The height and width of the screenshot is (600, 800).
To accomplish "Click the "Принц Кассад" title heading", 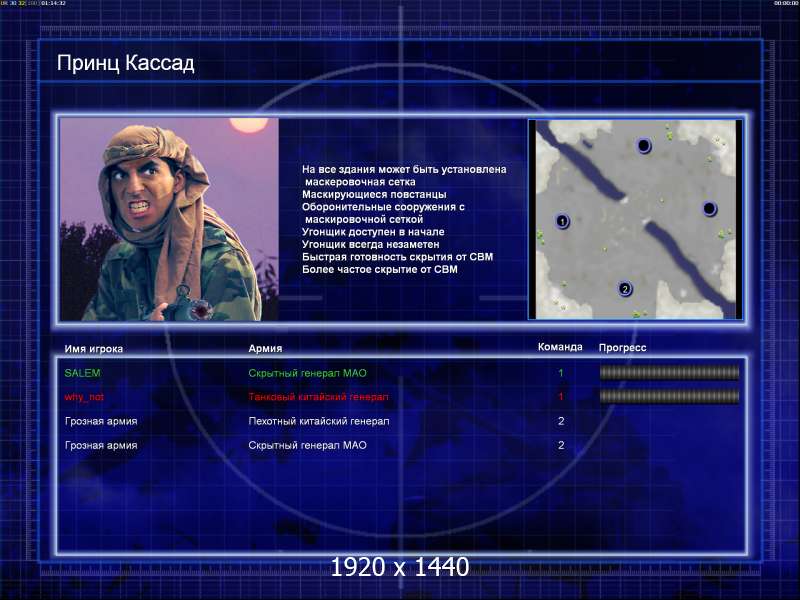I will [x=126, y=64].
